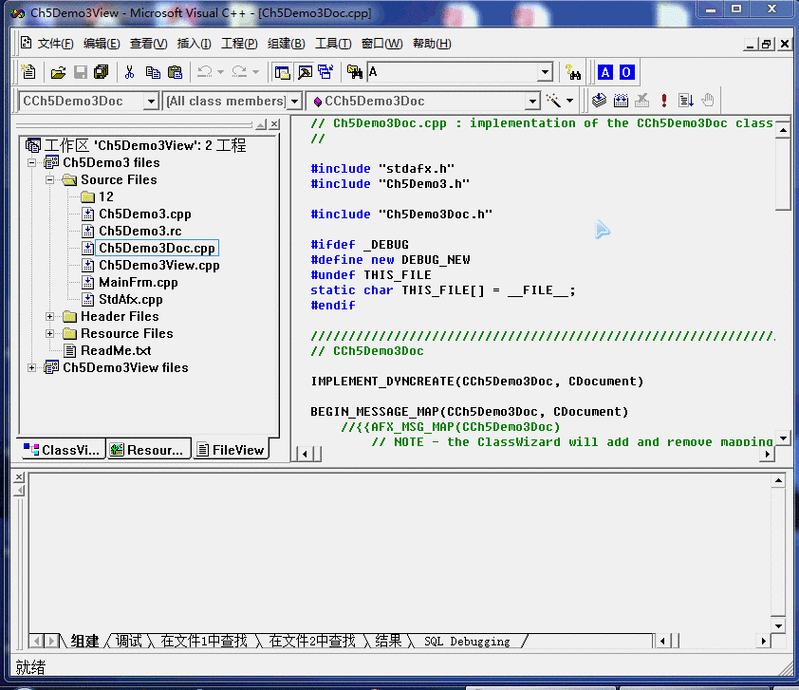Switch to the 在文件1中查找 output tab
Screen dimensions: 799x690
tap(204, 641)
